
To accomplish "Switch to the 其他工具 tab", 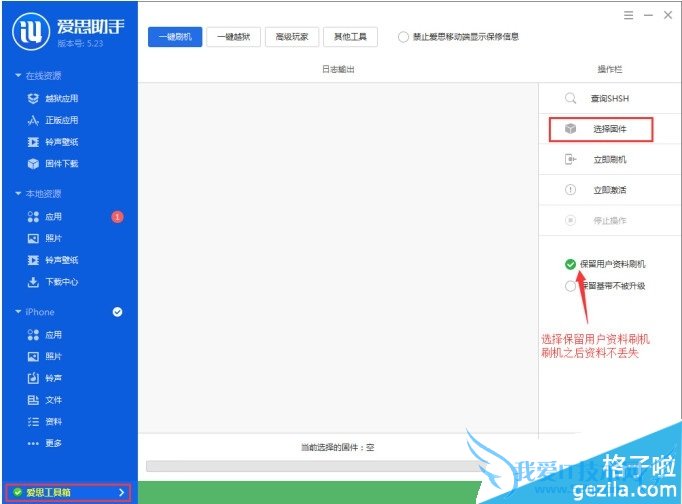I will [350, 37].
